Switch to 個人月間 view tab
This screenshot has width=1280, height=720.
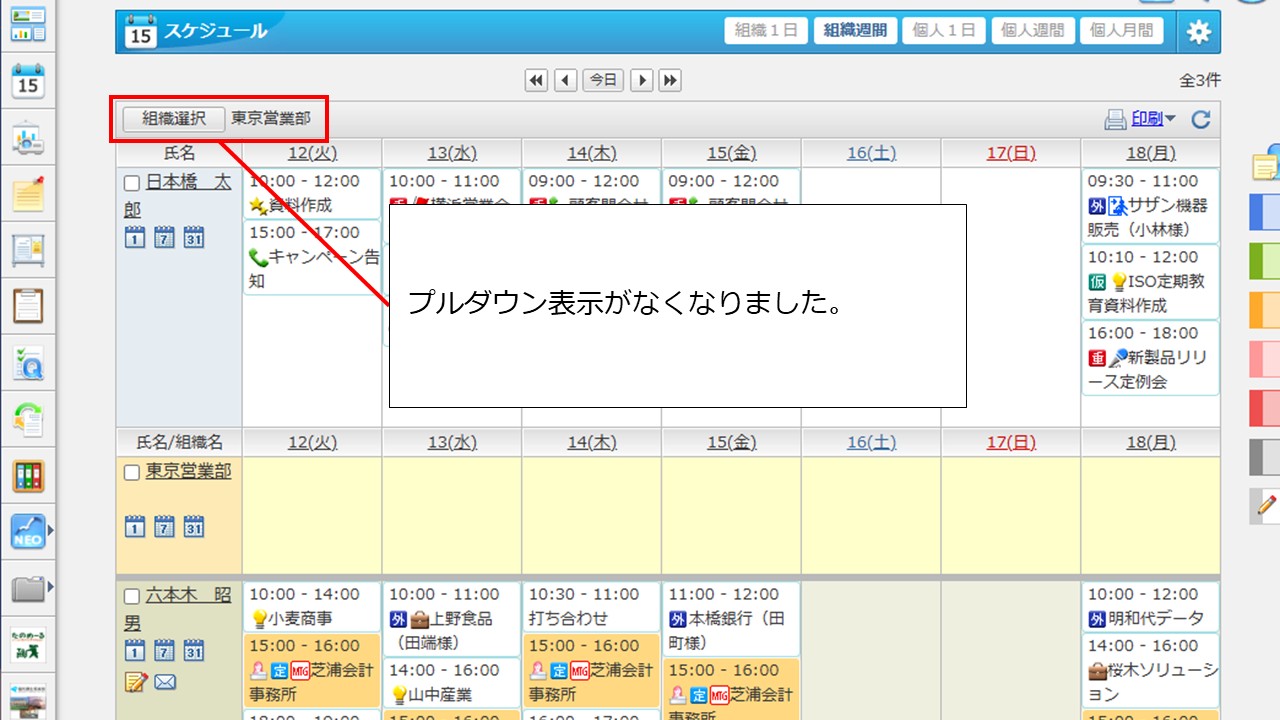point(1121,30)
